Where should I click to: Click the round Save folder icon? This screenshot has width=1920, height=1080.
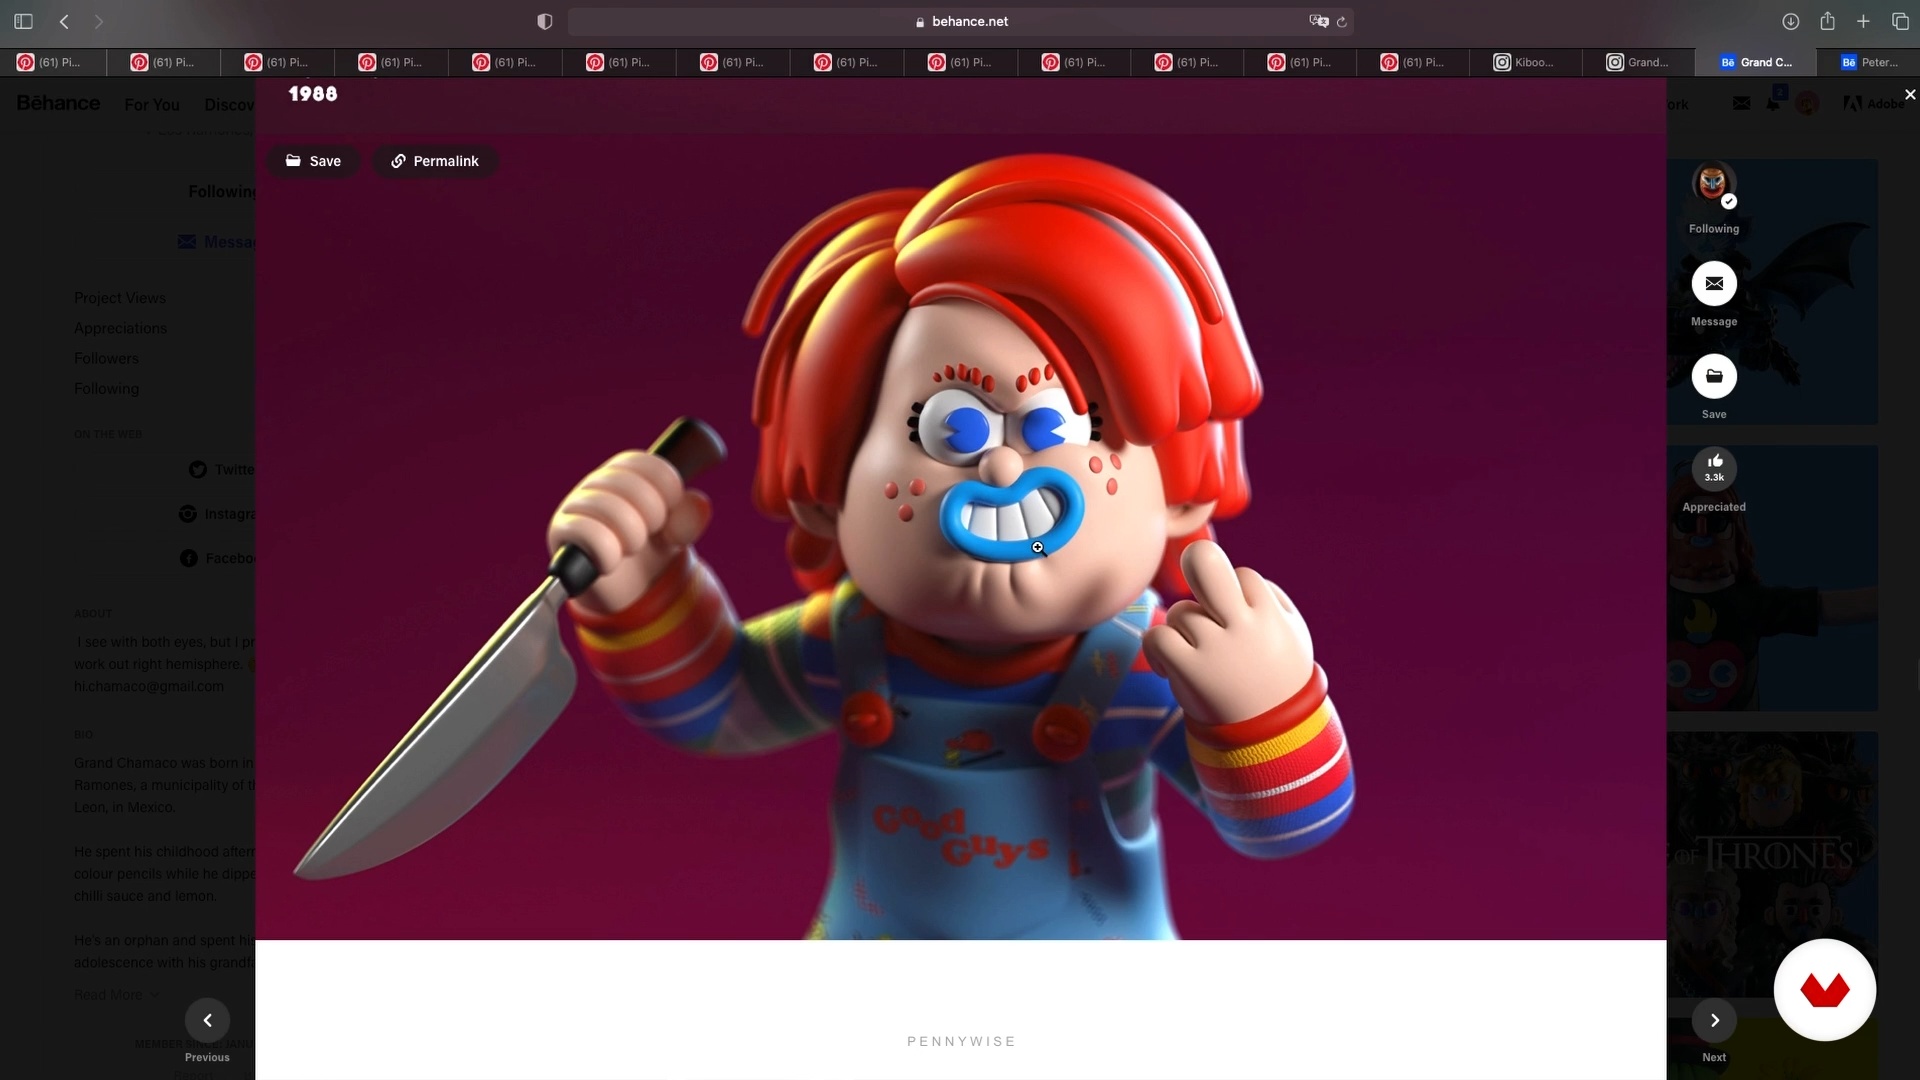1714,377
